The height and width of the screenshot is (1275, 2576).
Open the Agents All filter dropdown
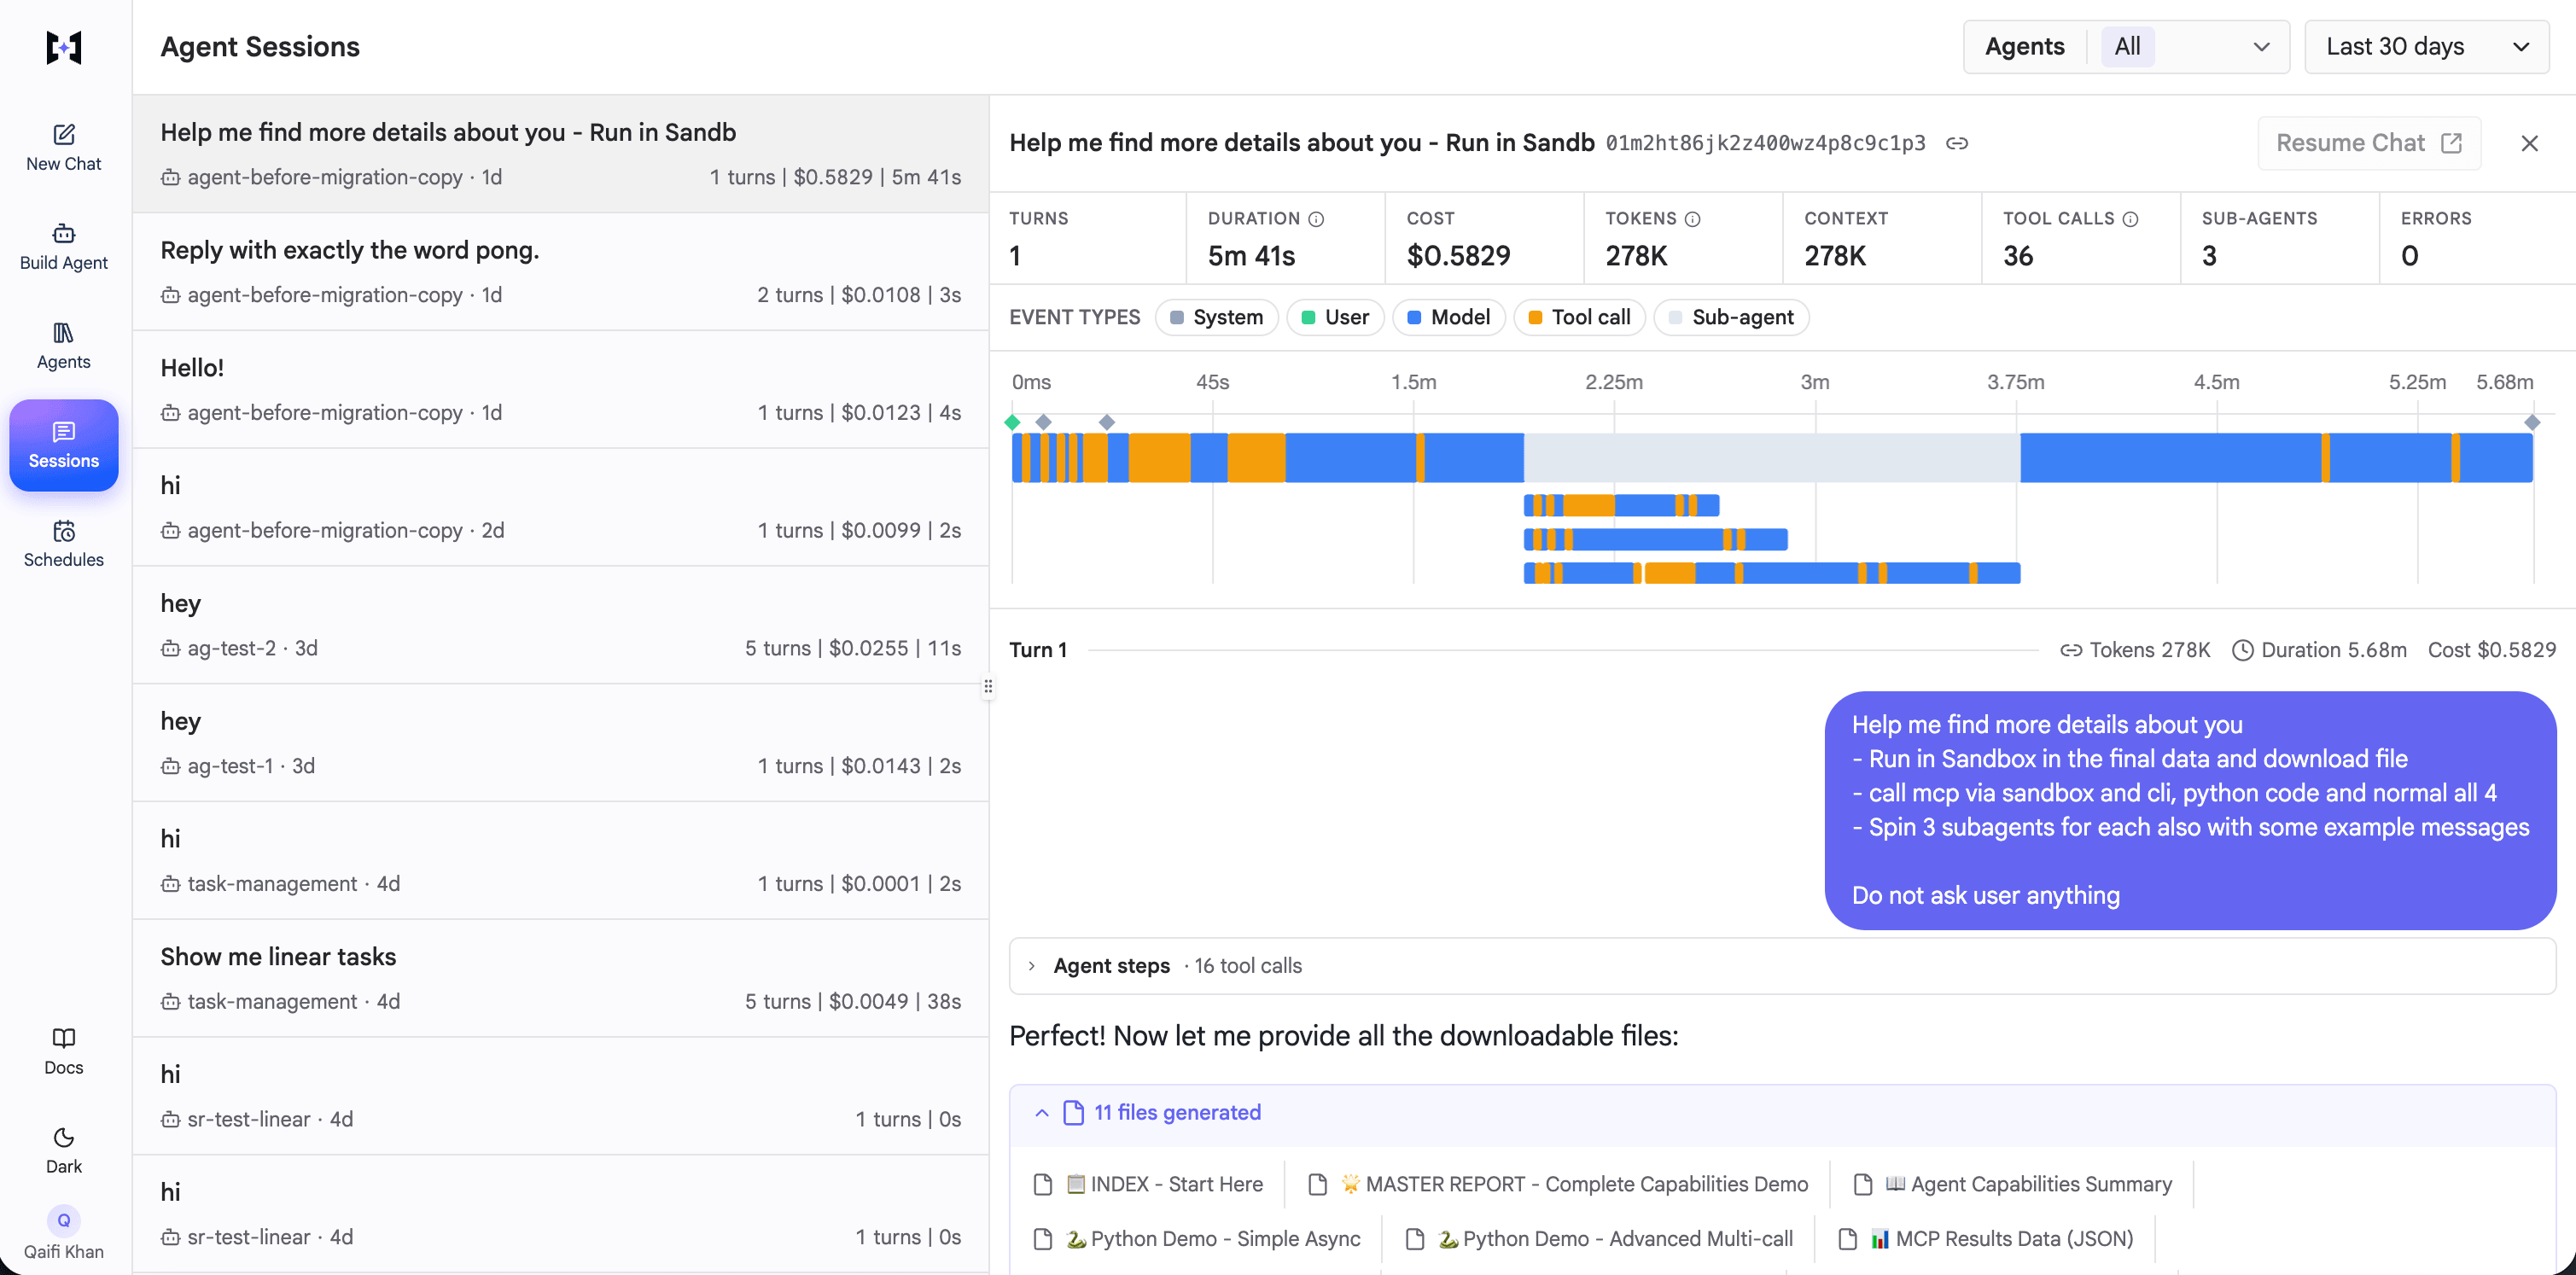(x=2126, y=47)
